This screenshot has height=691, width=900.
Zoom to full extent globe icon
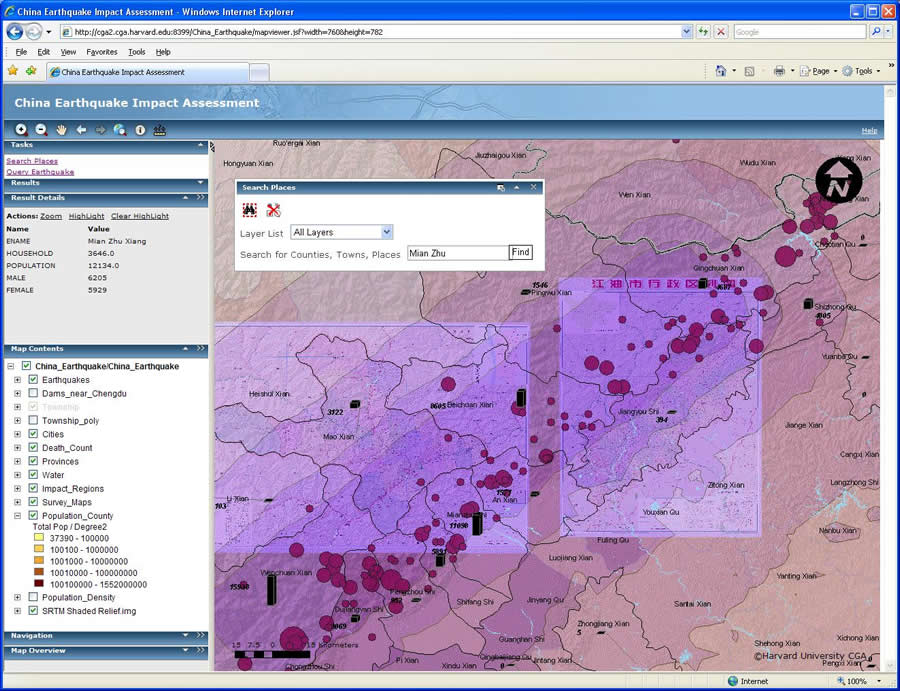(120, 130)
